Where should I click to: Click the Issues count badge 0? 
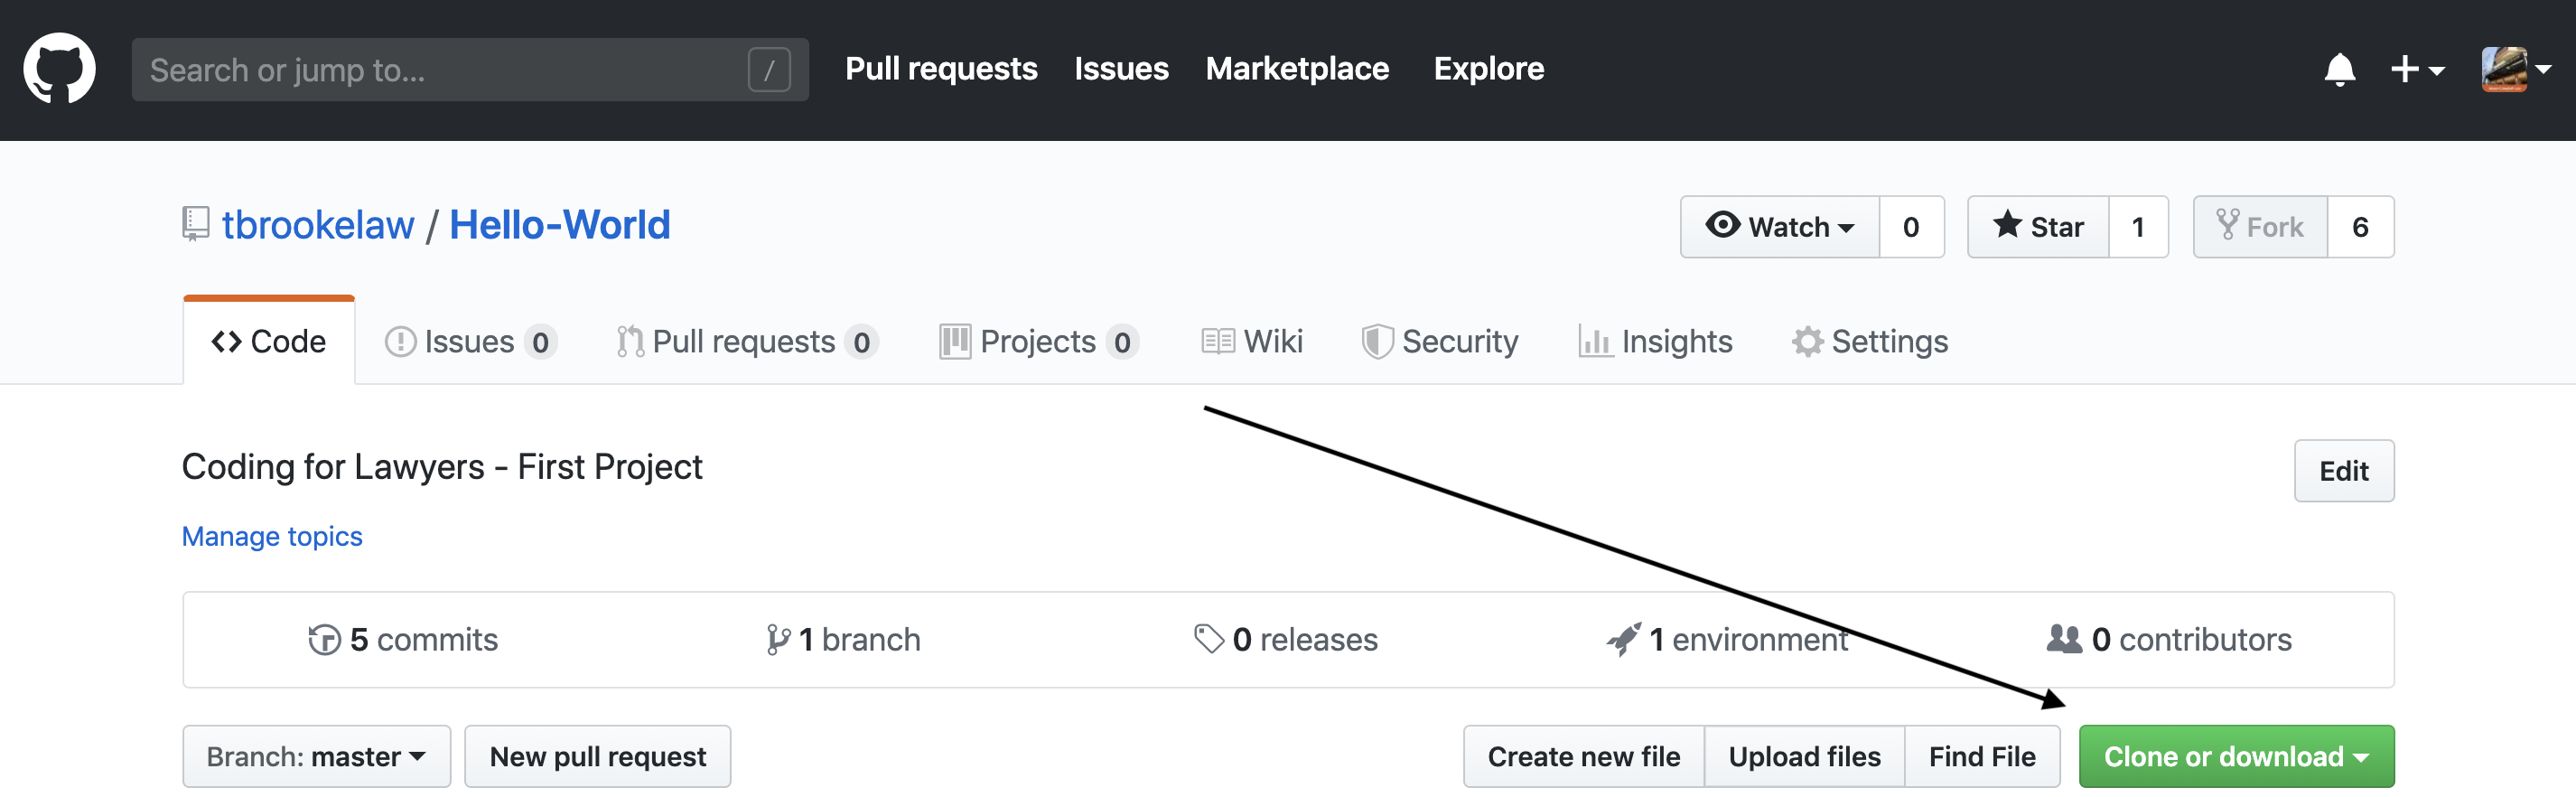(x=540, y=342)
